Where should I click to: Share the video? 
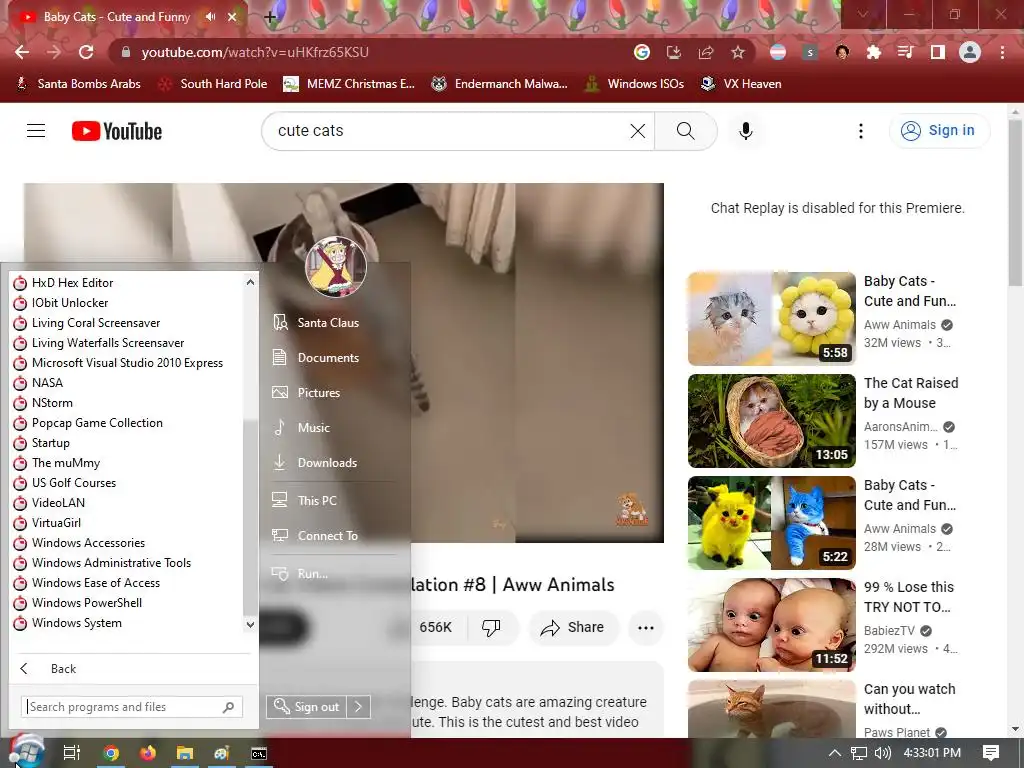(x=573, y=628)
